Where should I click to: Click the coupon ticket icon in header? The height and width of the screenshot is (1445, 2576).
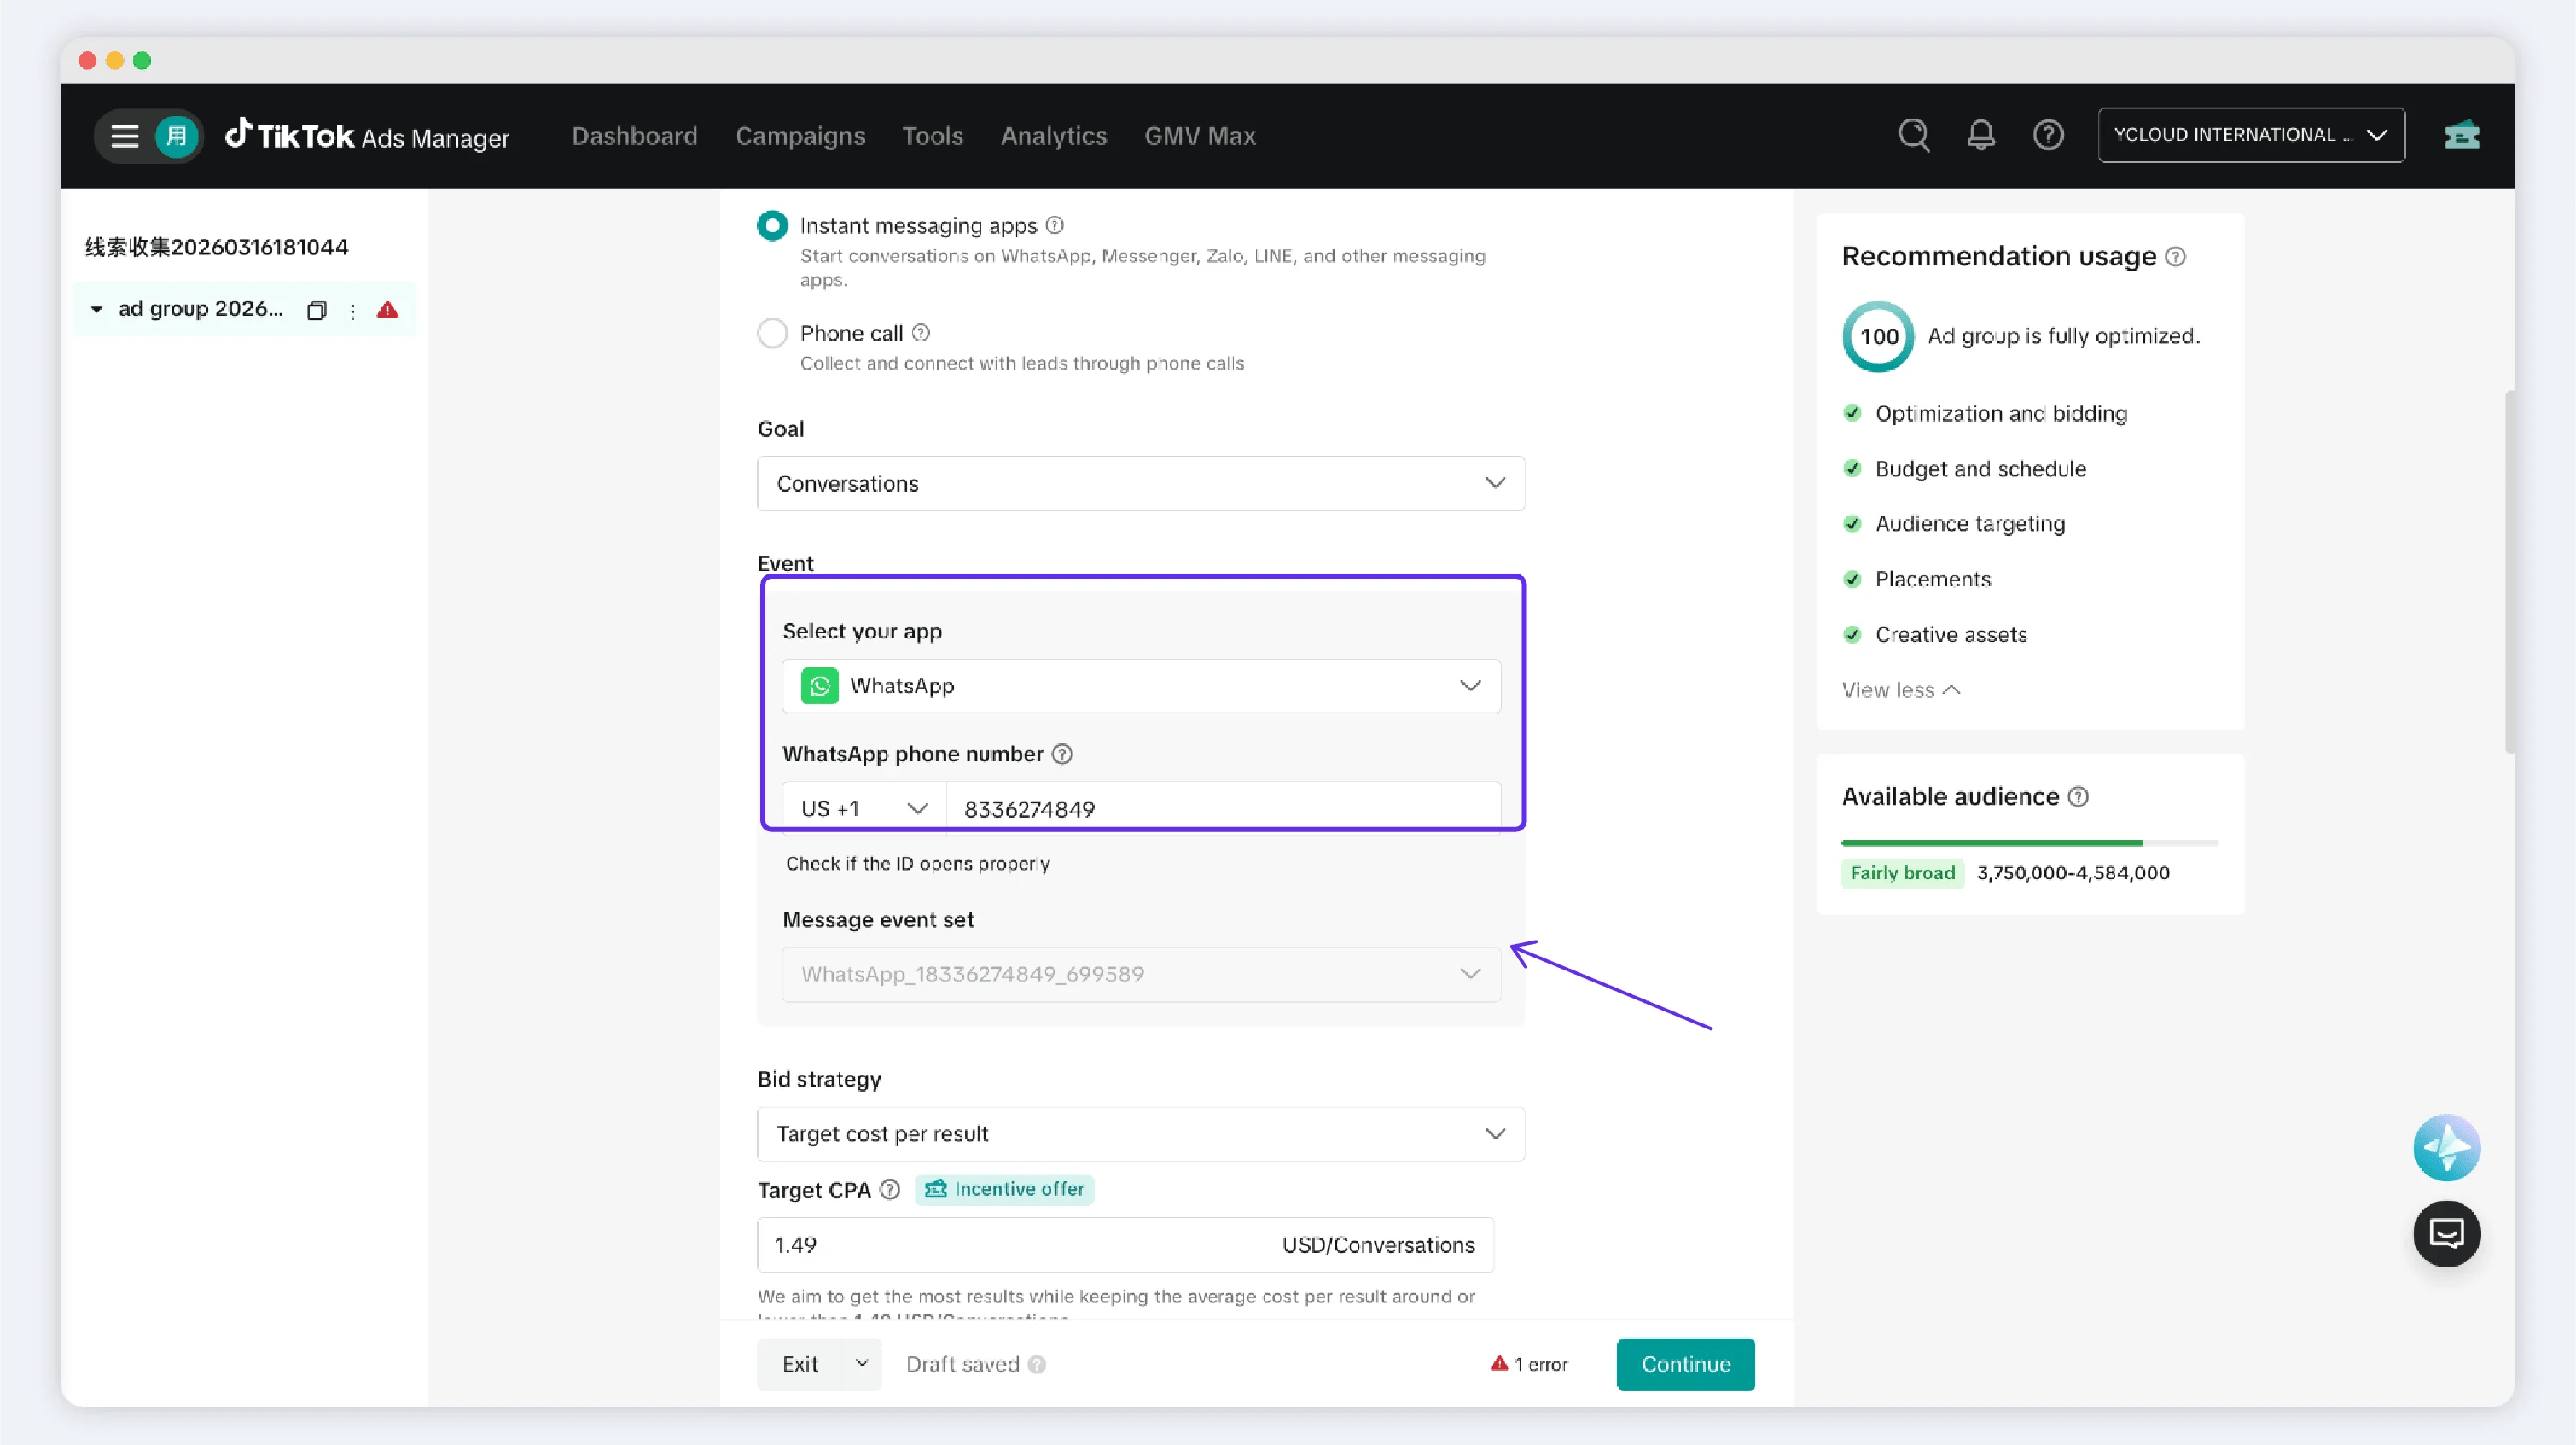(x=2461, y=135)
